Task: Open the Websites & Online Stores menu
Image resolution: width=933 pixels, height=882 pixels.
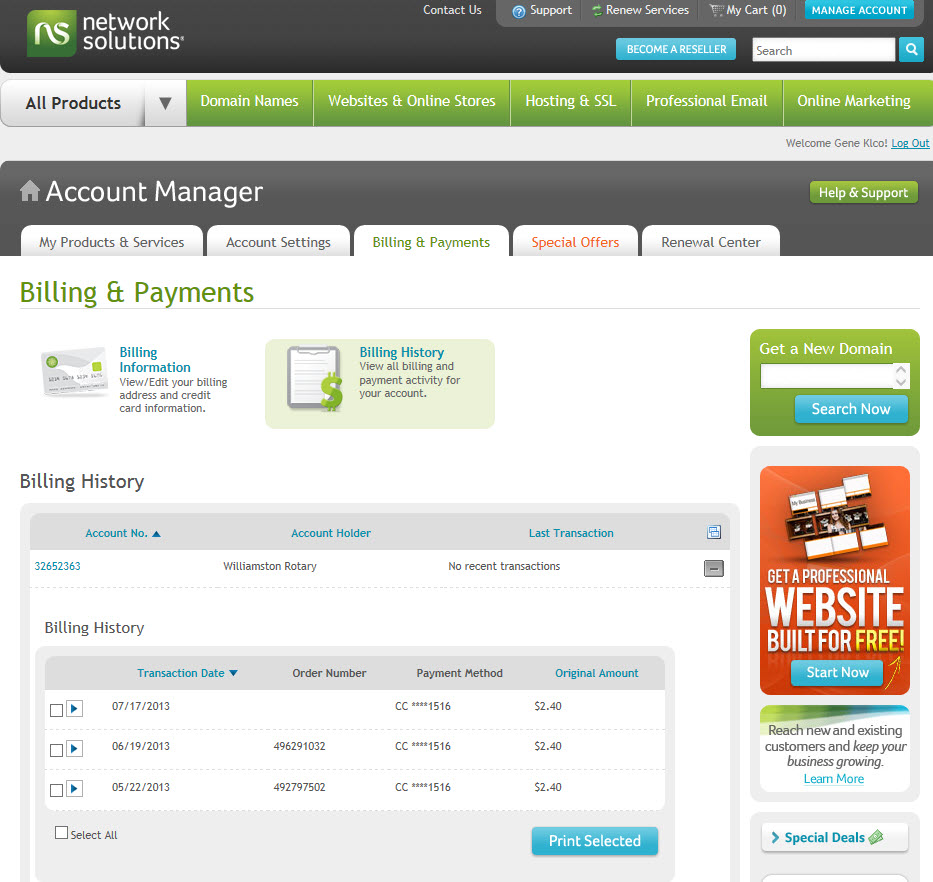Action: 412,102
